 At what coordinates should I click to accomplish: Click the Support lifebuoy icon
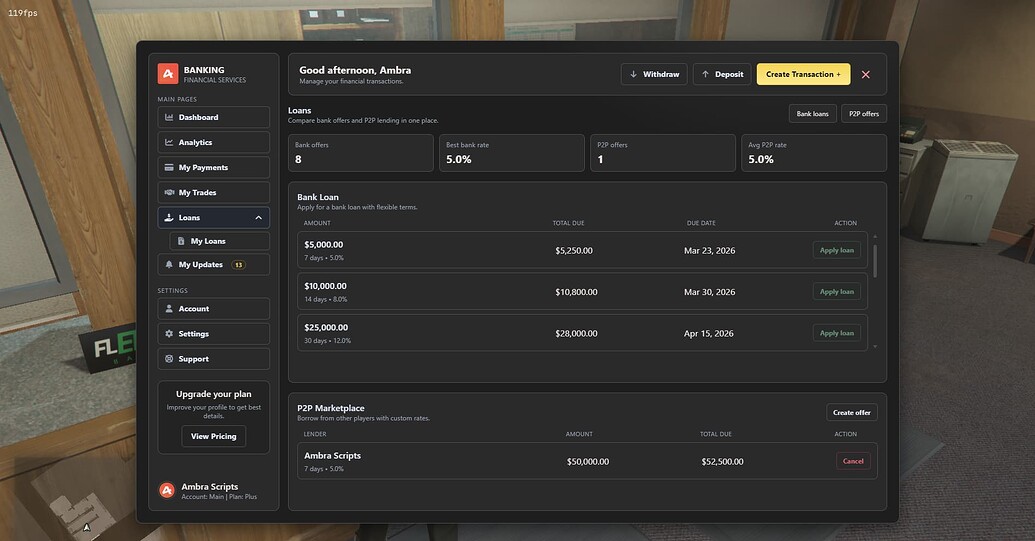coord(169,359)
